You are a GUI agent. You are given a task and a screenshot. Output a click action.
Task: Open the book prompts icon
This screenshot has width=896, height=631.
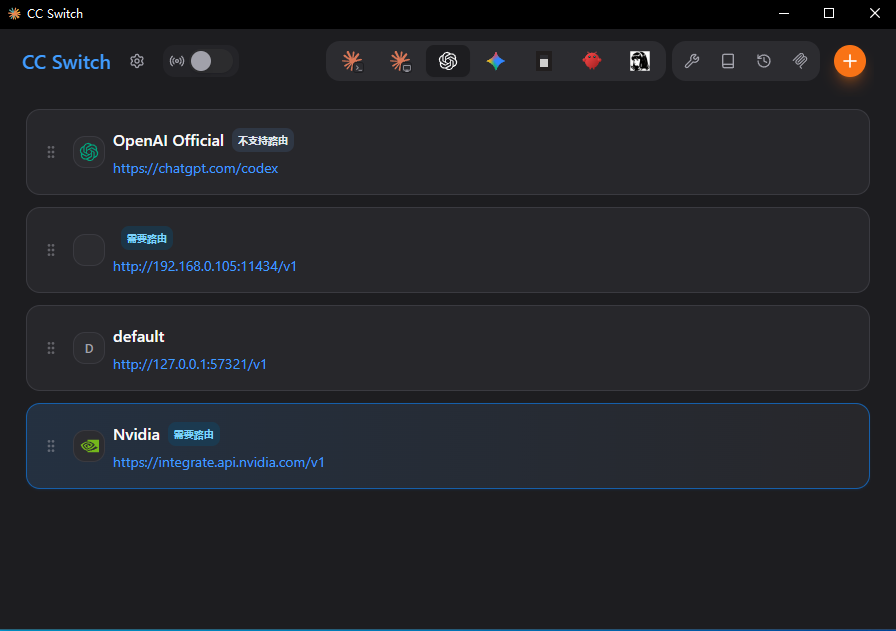[x=727, y=61]
